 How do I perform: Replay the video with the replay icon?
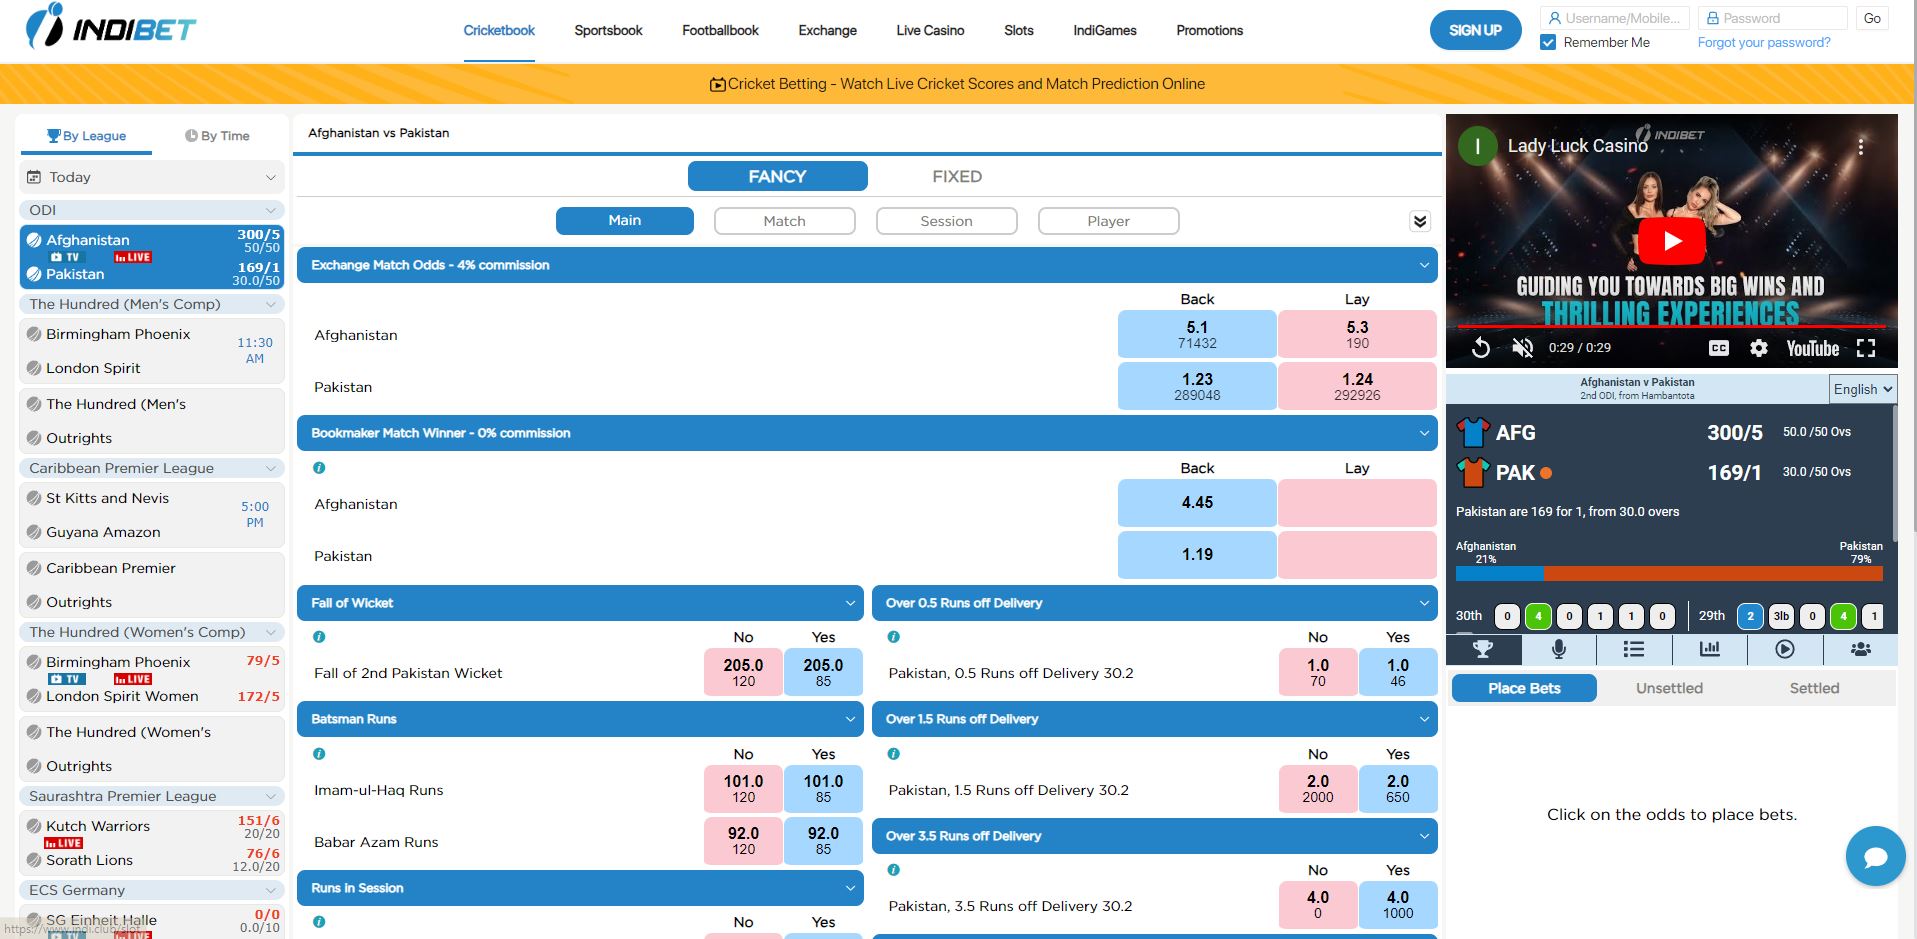(x=1481, y=348)
